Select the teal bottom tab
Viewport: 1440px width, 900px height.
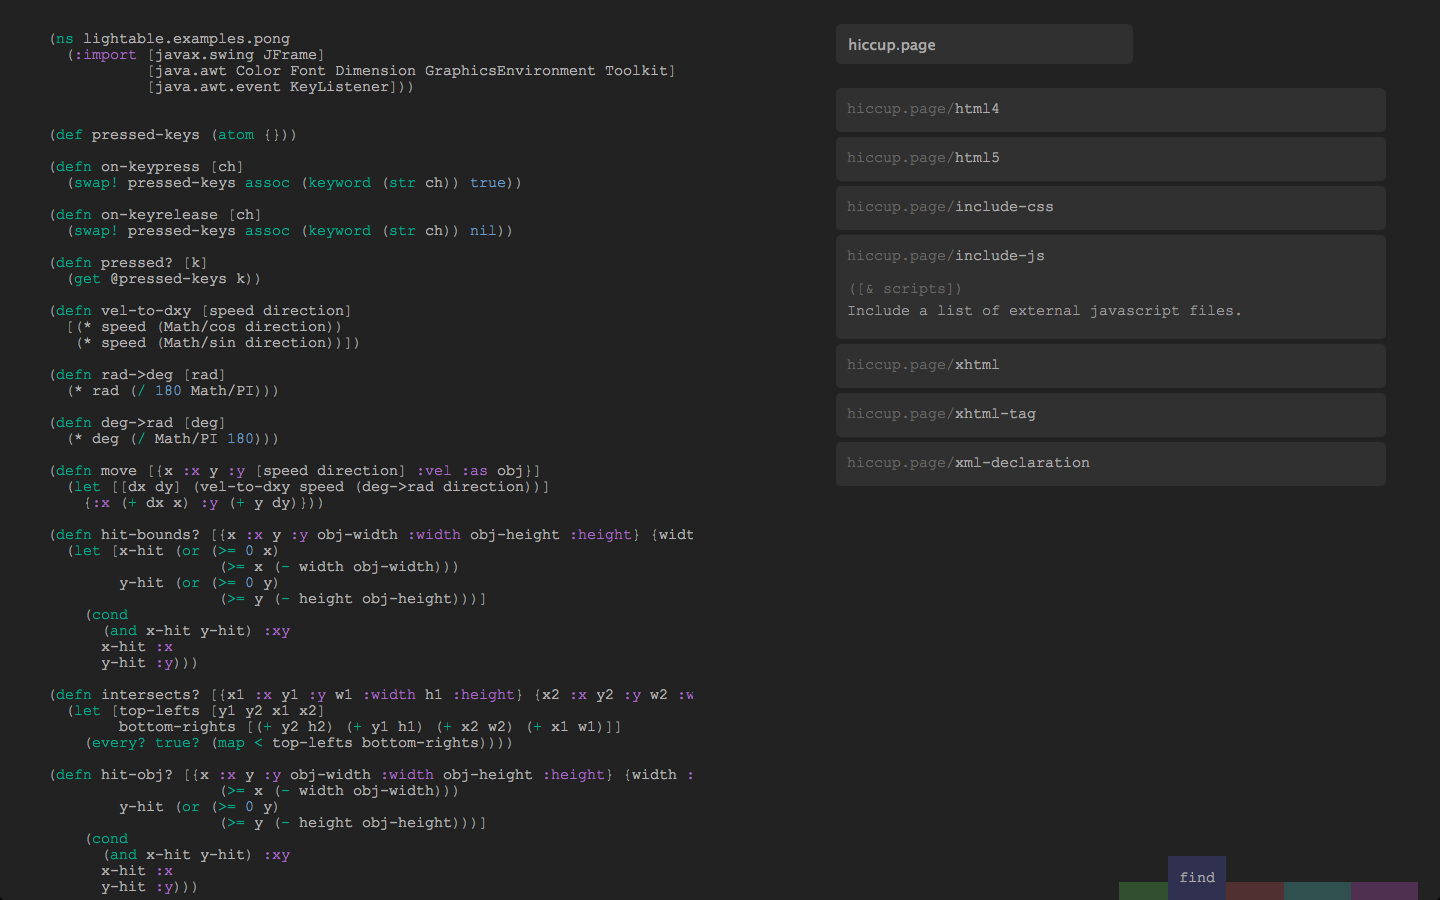pos(1317,891)
